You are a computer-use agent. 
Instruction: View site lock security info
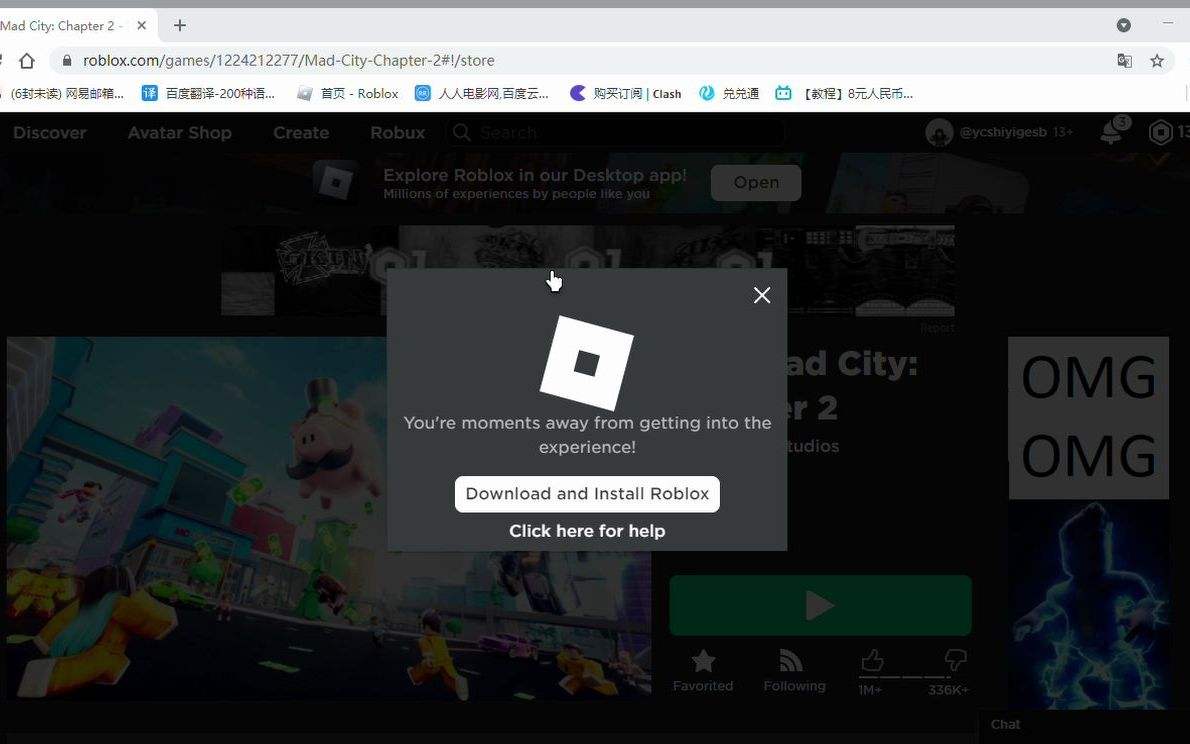[67, 61]
